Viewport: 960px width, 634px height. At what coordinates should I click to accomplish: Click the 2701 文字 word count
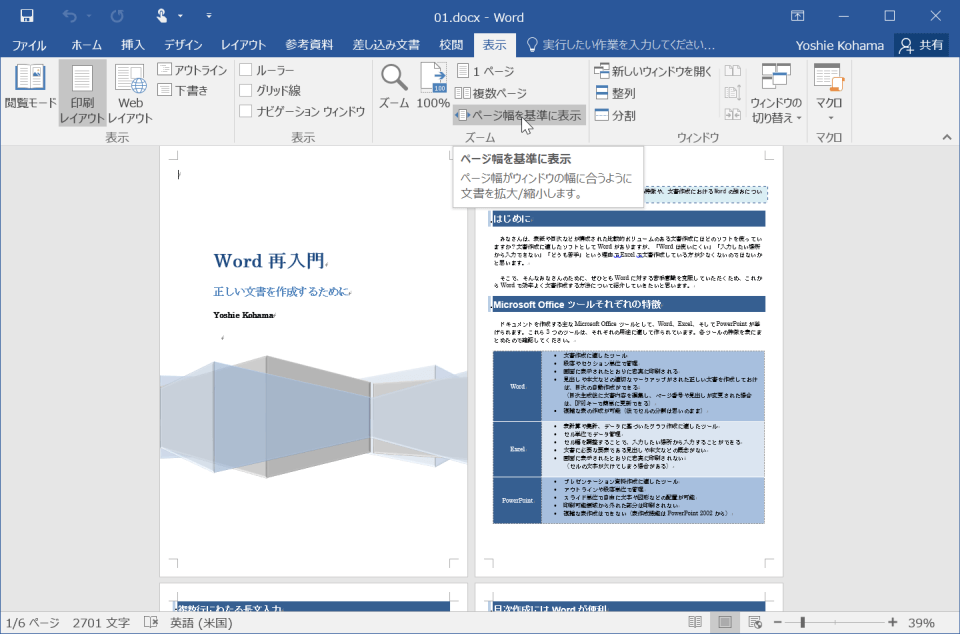101,623
